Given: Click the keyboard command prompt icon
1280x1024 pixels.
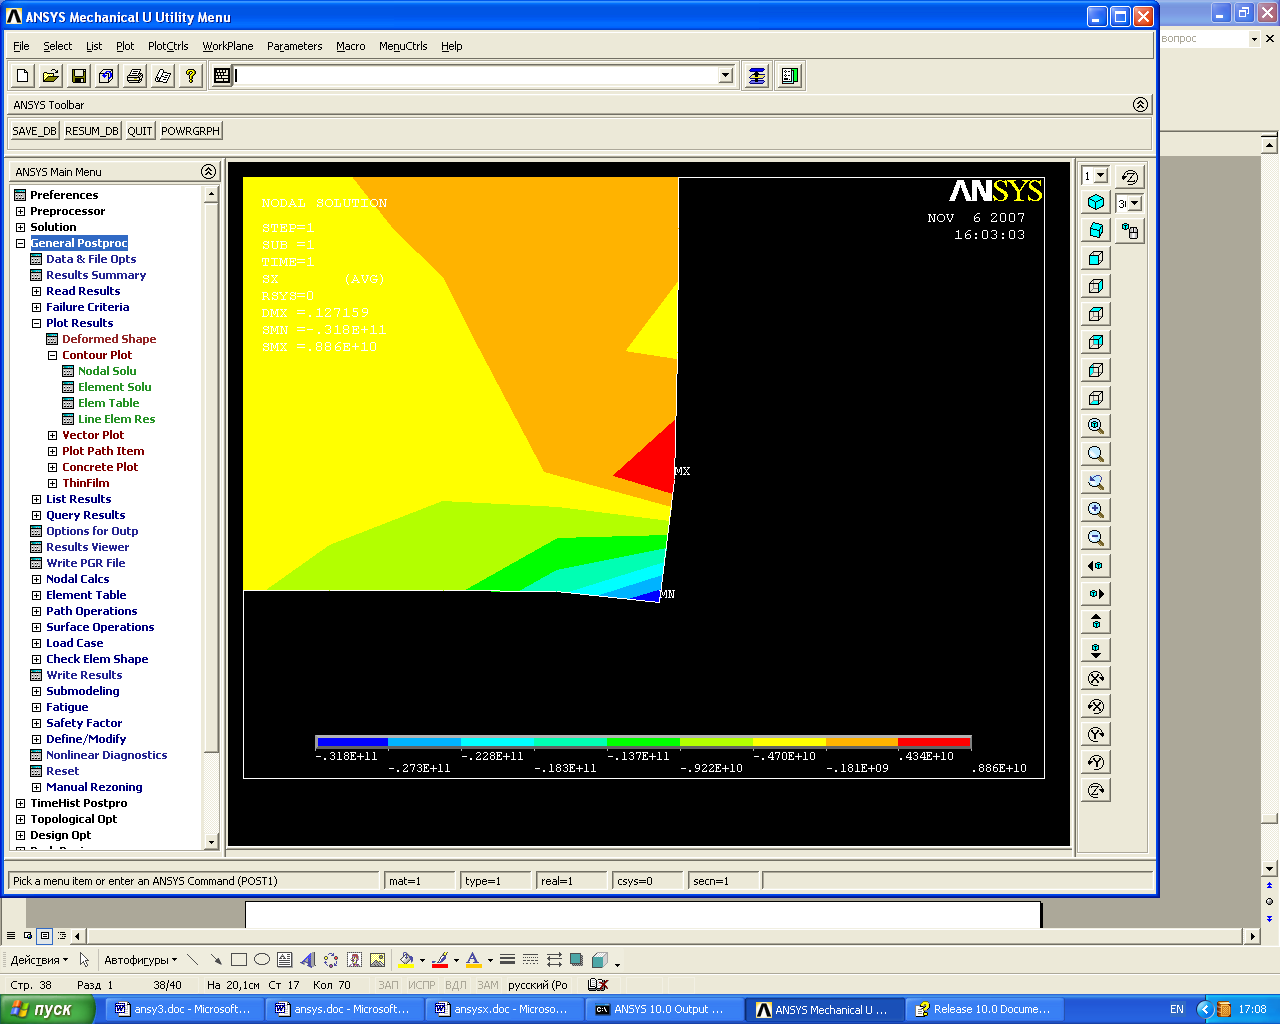Looking at the screenshot, I should tap(222, 76).
